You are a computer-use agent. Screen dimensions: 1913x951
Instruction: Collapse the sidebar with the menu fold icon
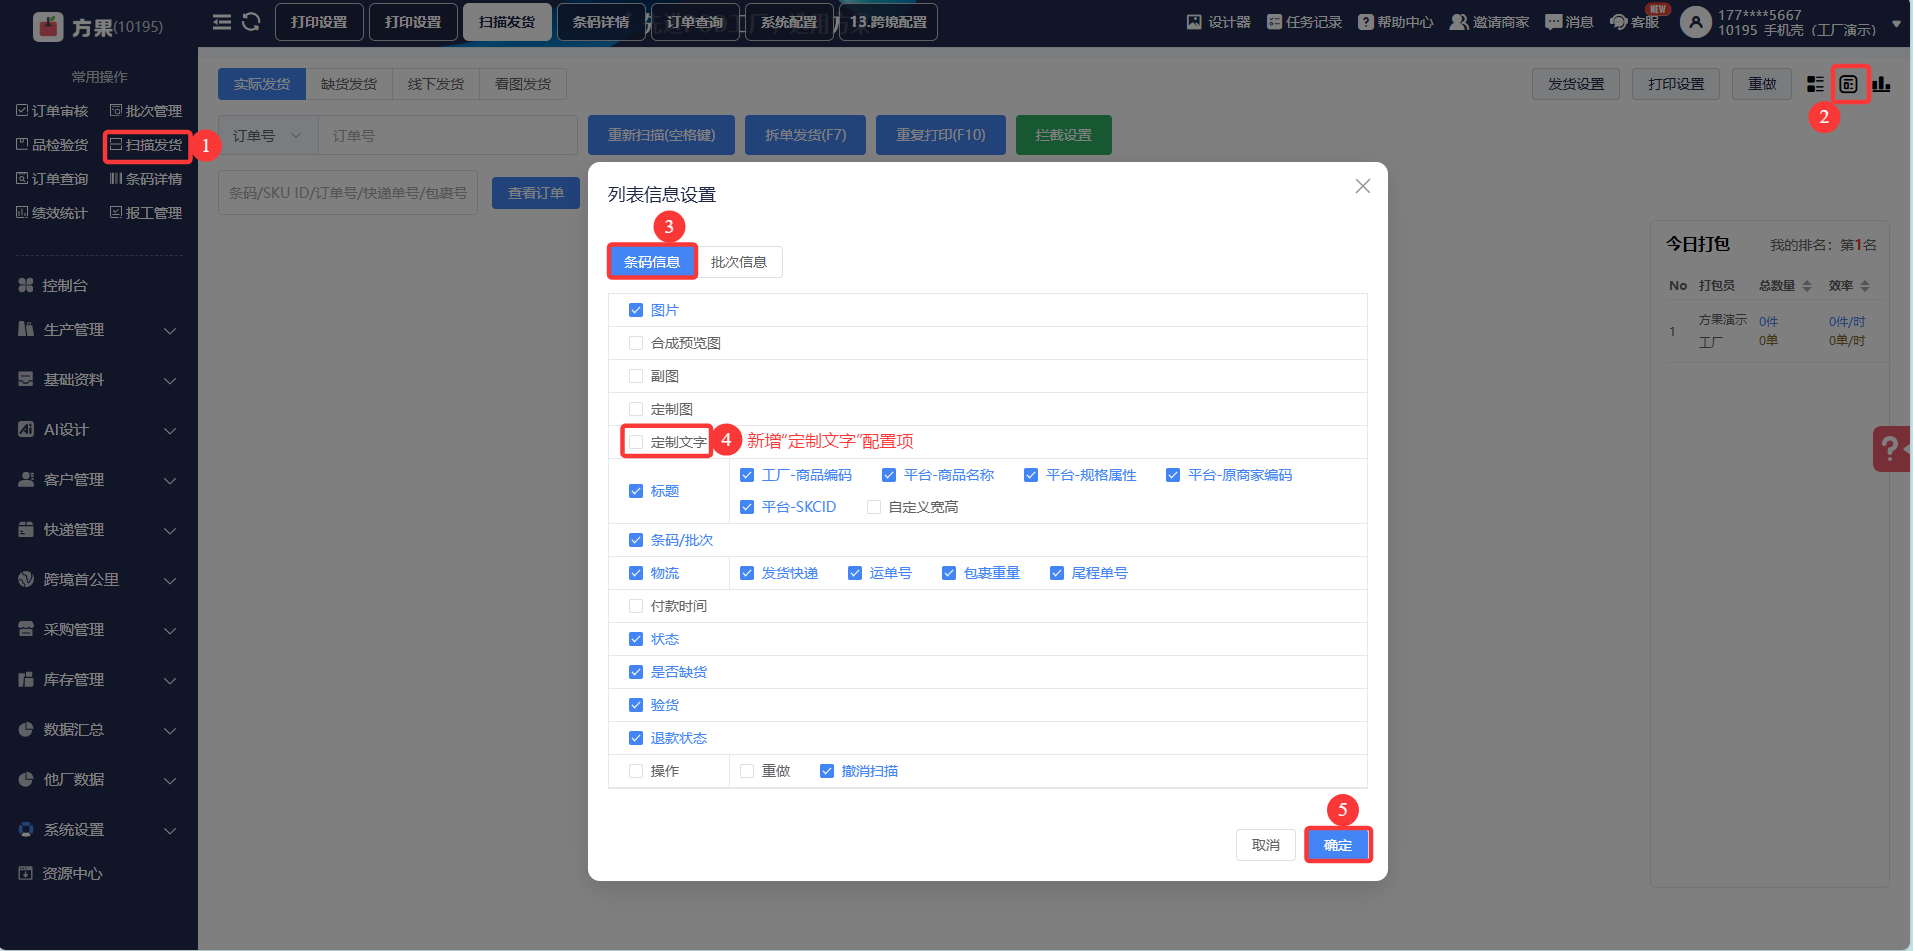pos(222,22)
